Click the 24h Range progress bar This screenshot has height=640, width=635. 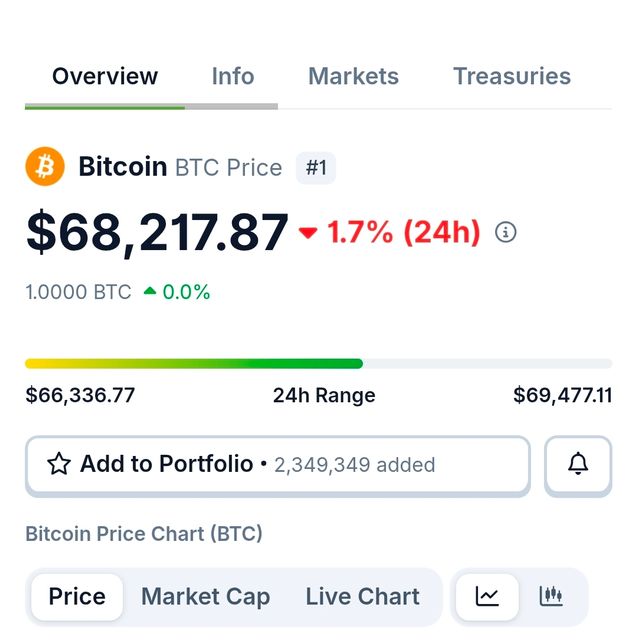[318, 364]
